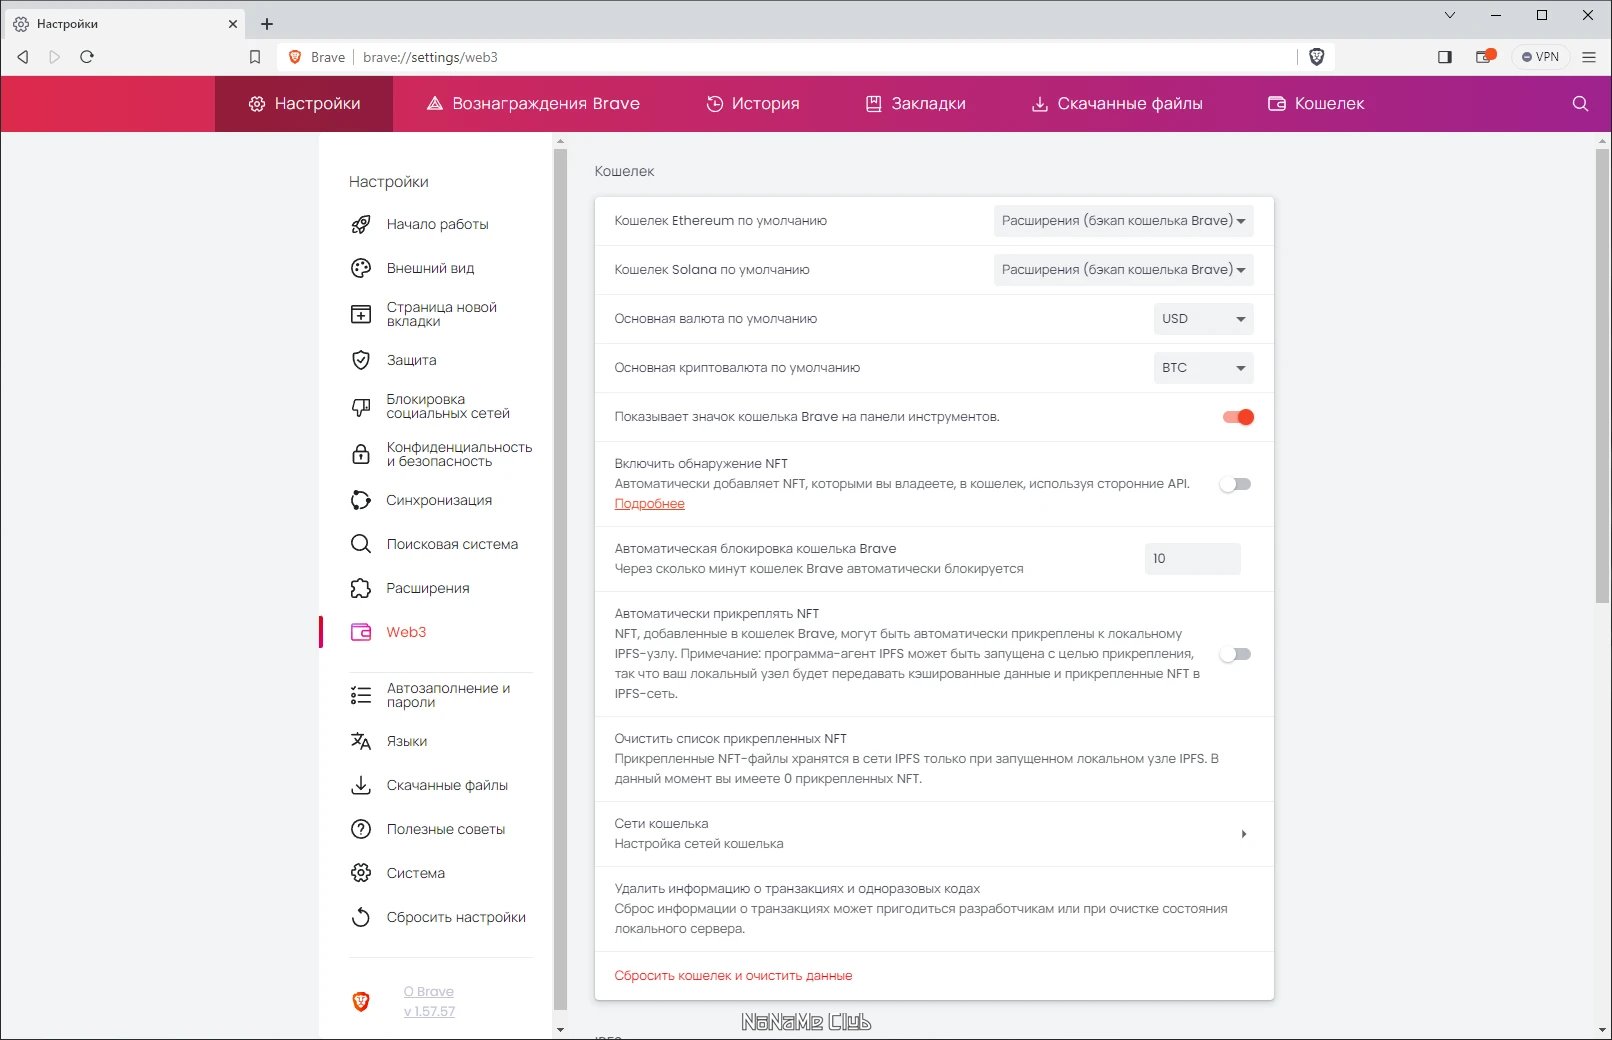This screenshot has height=1040, width=1612.
Task: Open Языки translate icon
Action: coord(361,741)
